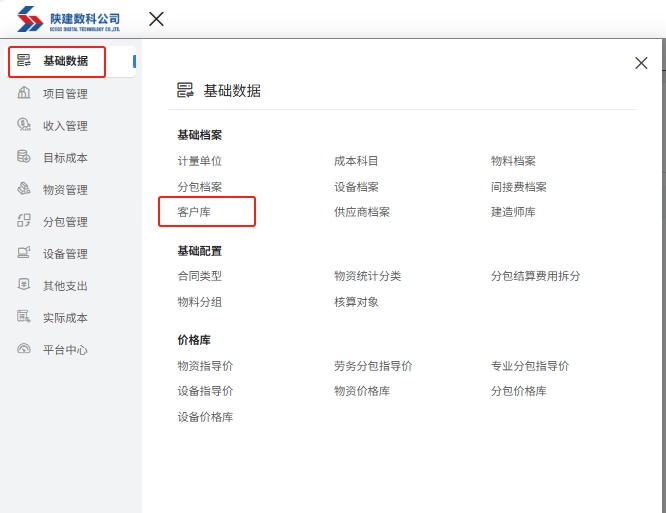Click the 分包管理 sidebar icon
Image resolution: width=666 pixels, height=513 pixels.
(24, 222)
